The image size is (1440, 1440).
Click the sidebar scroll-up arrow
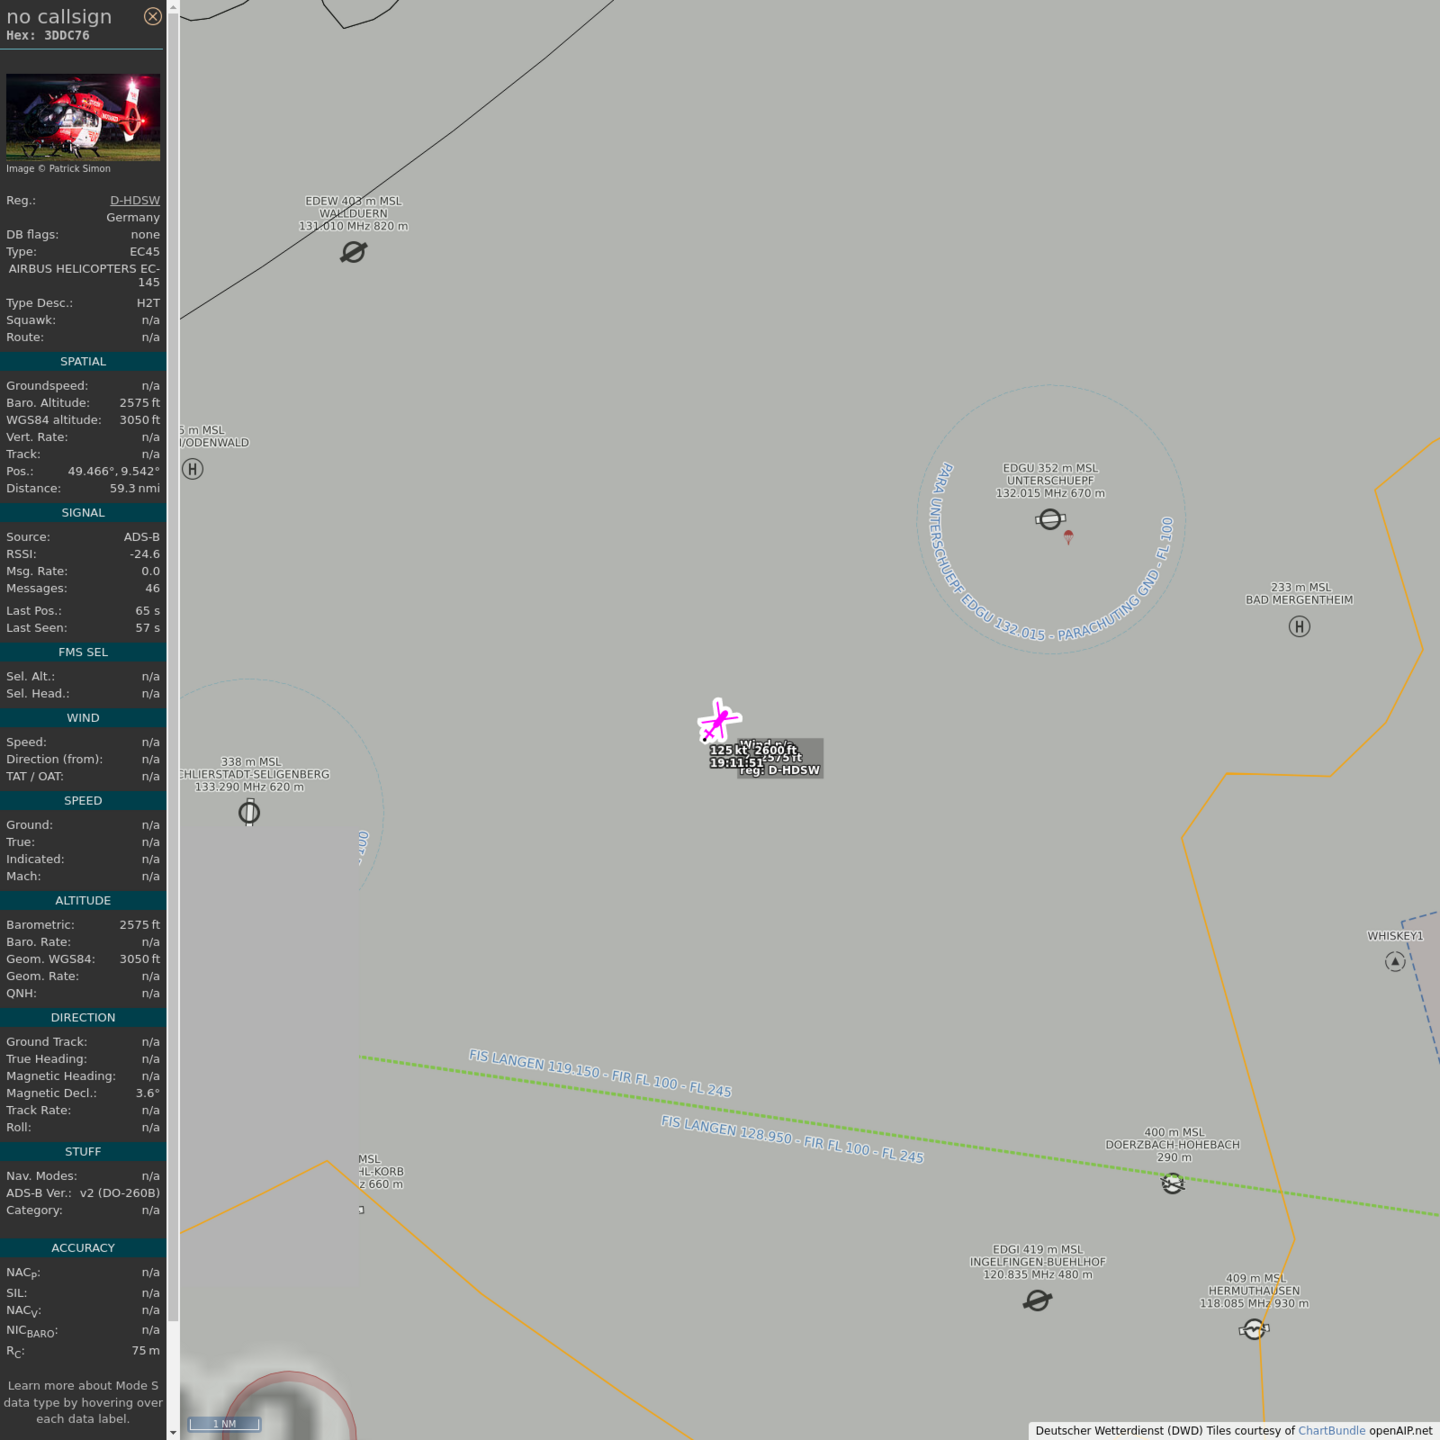click(173, 6)
